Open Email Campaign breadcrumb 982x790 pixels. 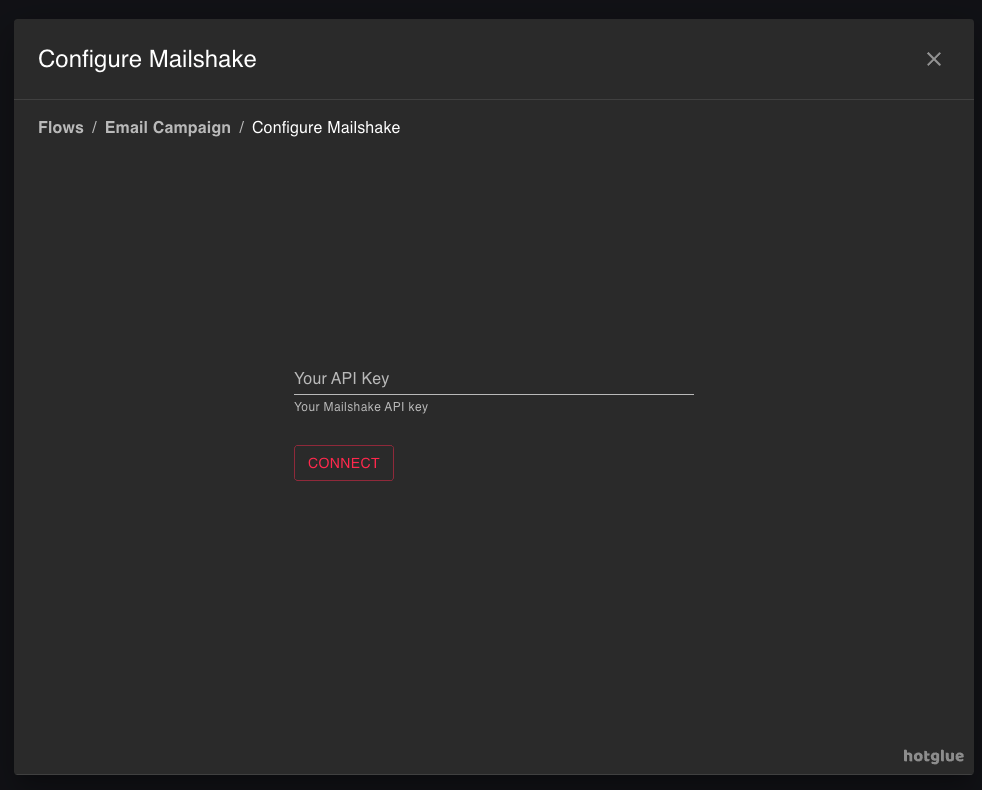168,127
